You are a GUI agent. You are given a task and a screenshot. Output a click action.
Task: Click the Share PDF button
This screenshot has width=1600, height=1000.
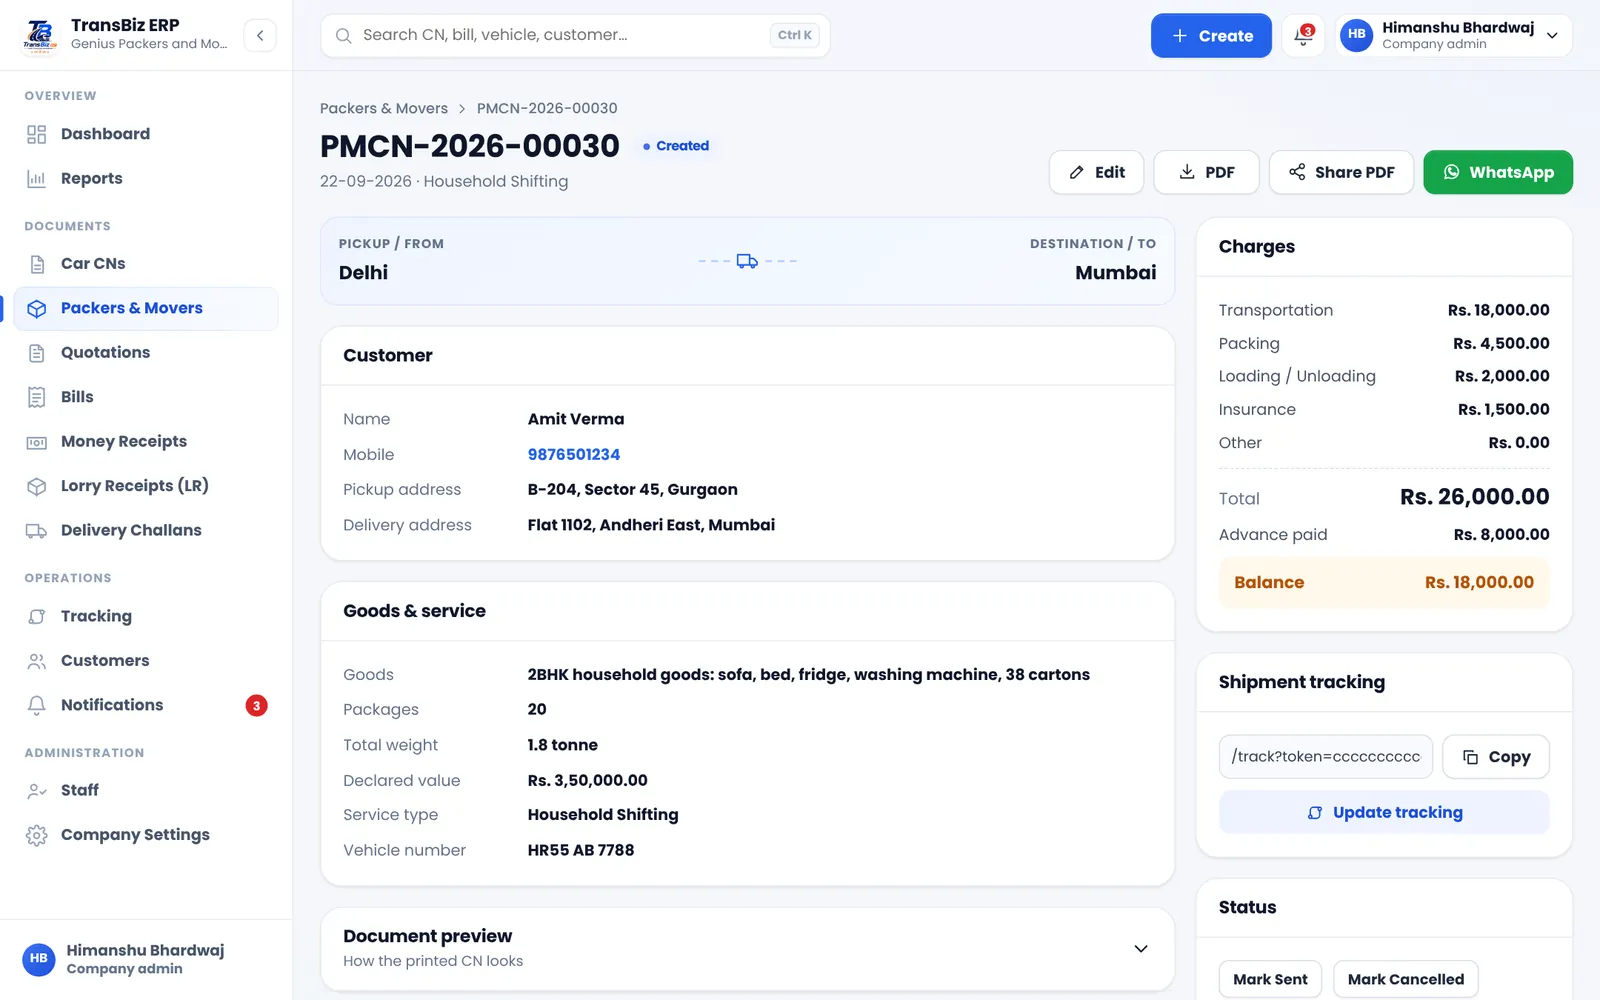(x=1341, y=172)
